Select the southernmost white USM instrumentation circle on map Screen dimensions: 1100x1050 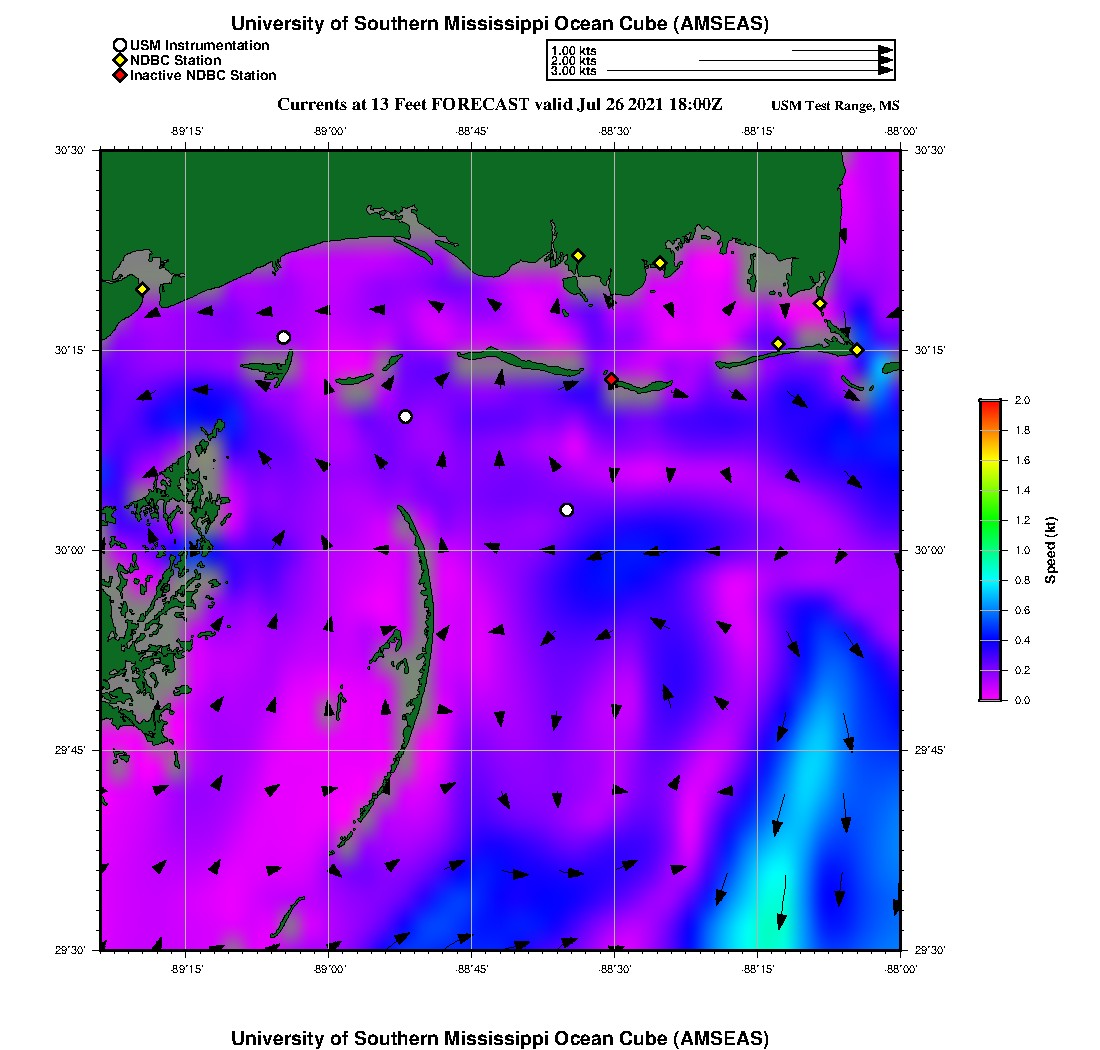(567, 510)
